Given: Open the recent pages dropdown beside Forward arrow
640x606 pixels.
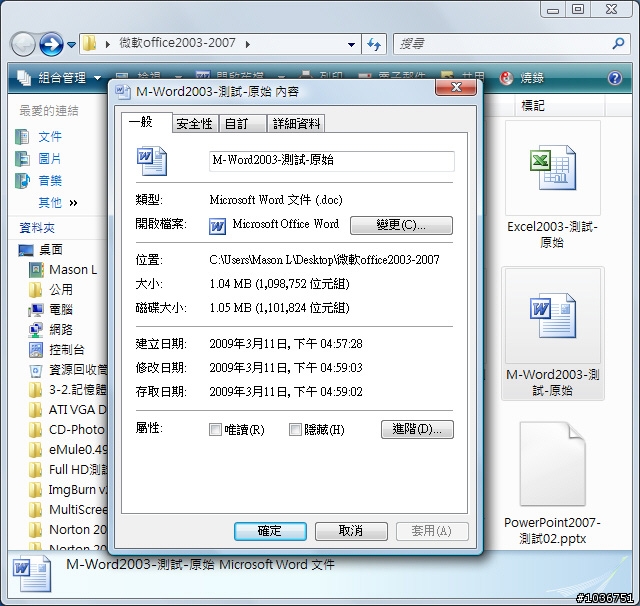Looking at the screenshot, I should click(71, 44).
